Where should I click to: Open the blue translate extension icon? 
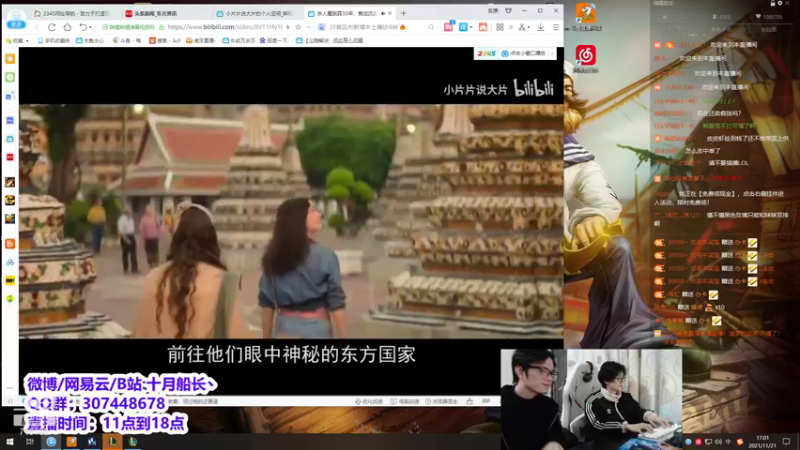point(463,27)
